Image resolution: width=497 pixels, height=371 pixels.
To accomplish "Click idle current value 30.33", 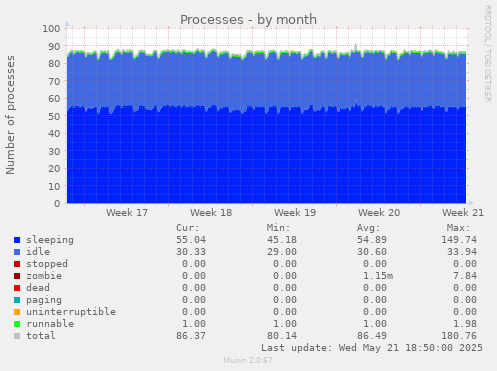I will click(x=191, y=252).
